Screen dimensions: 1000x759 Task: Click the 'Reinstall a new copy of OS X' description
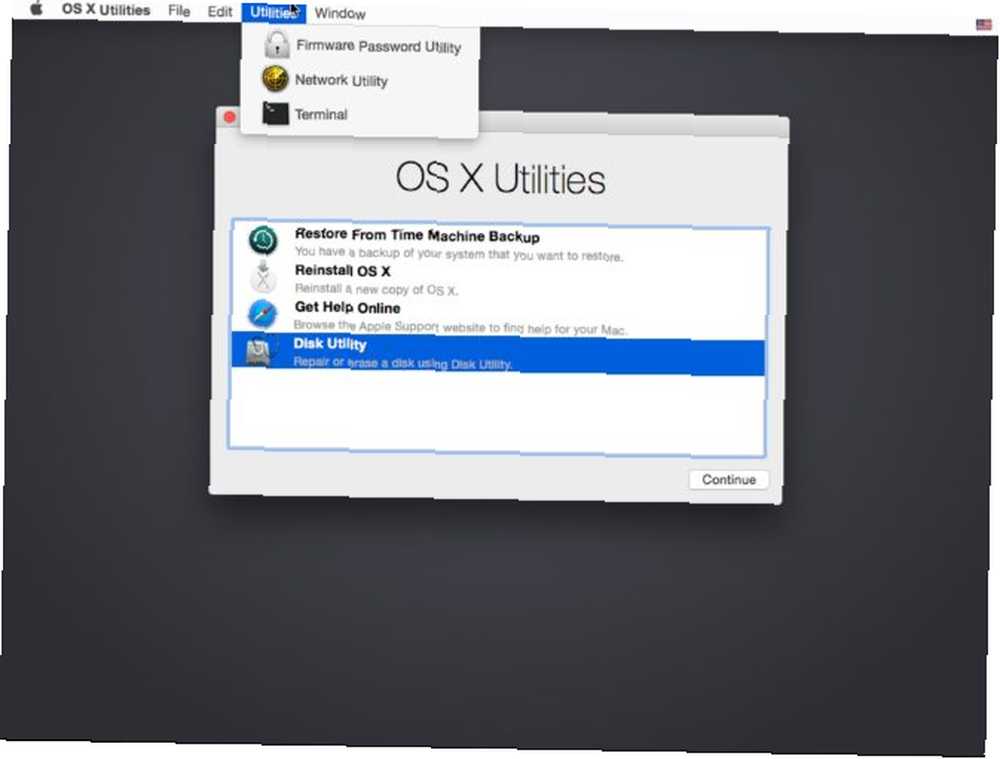click(376, 289)
